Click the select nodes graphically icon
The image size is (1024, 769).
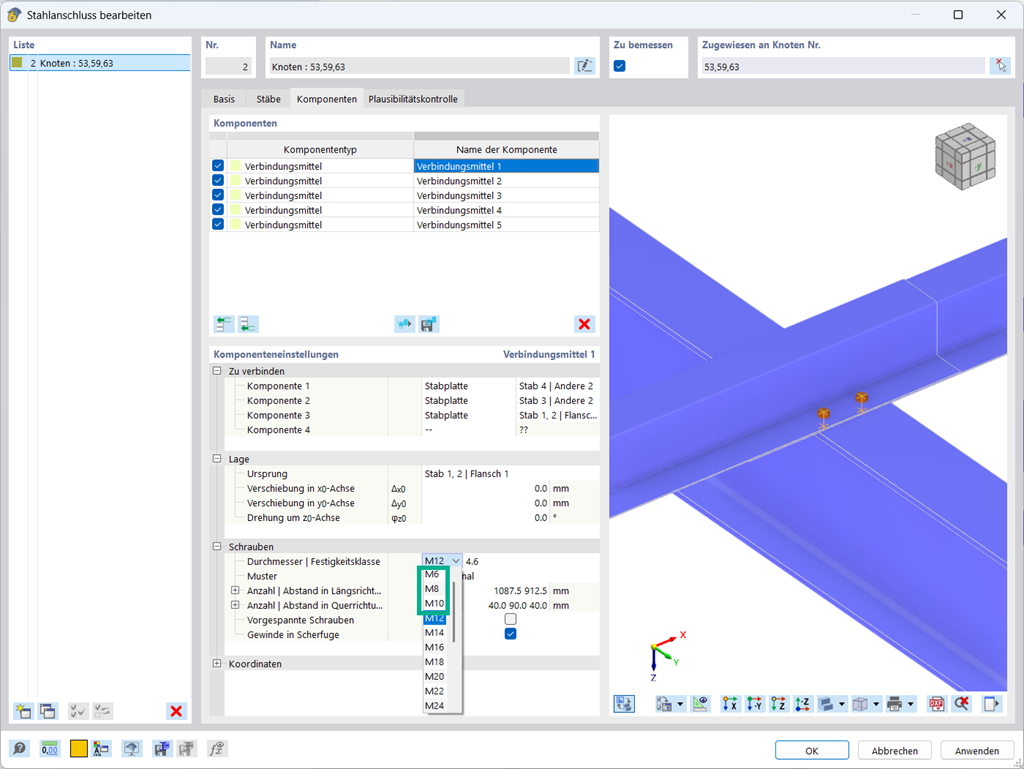click(1000, 66)
